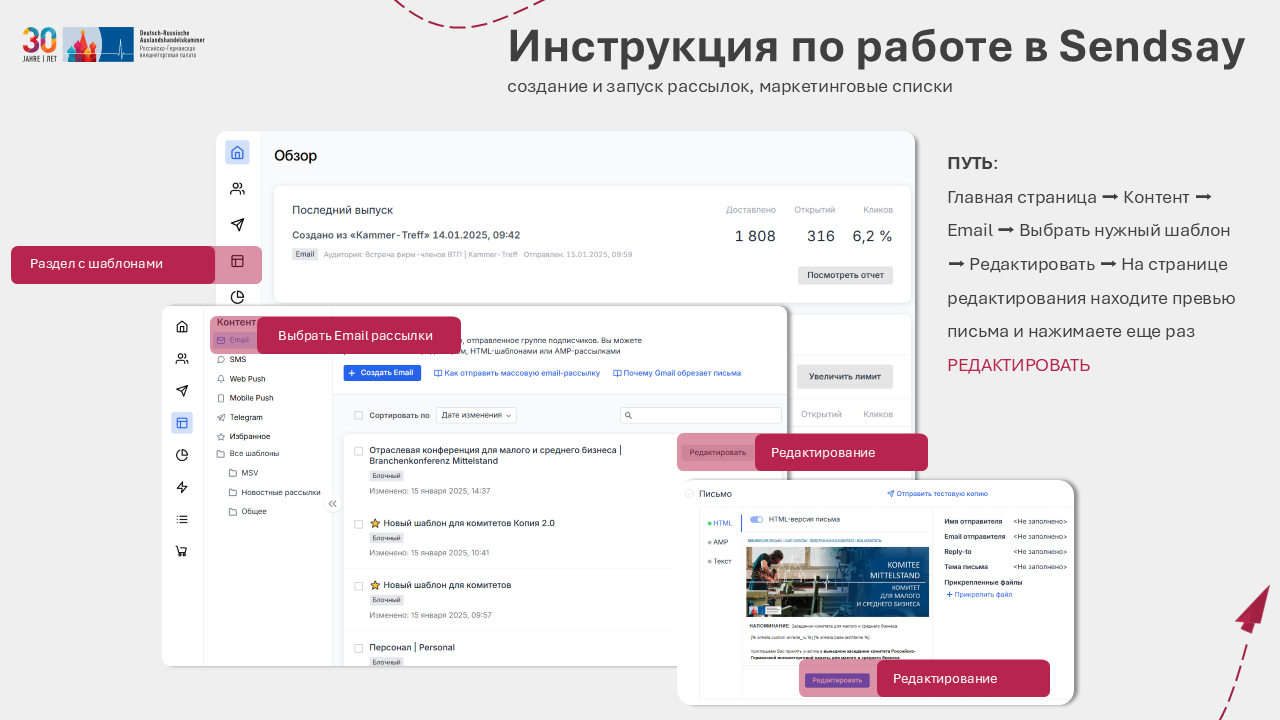
Task: Click Email отправителя Не заполнено value
Action: 1040,536
